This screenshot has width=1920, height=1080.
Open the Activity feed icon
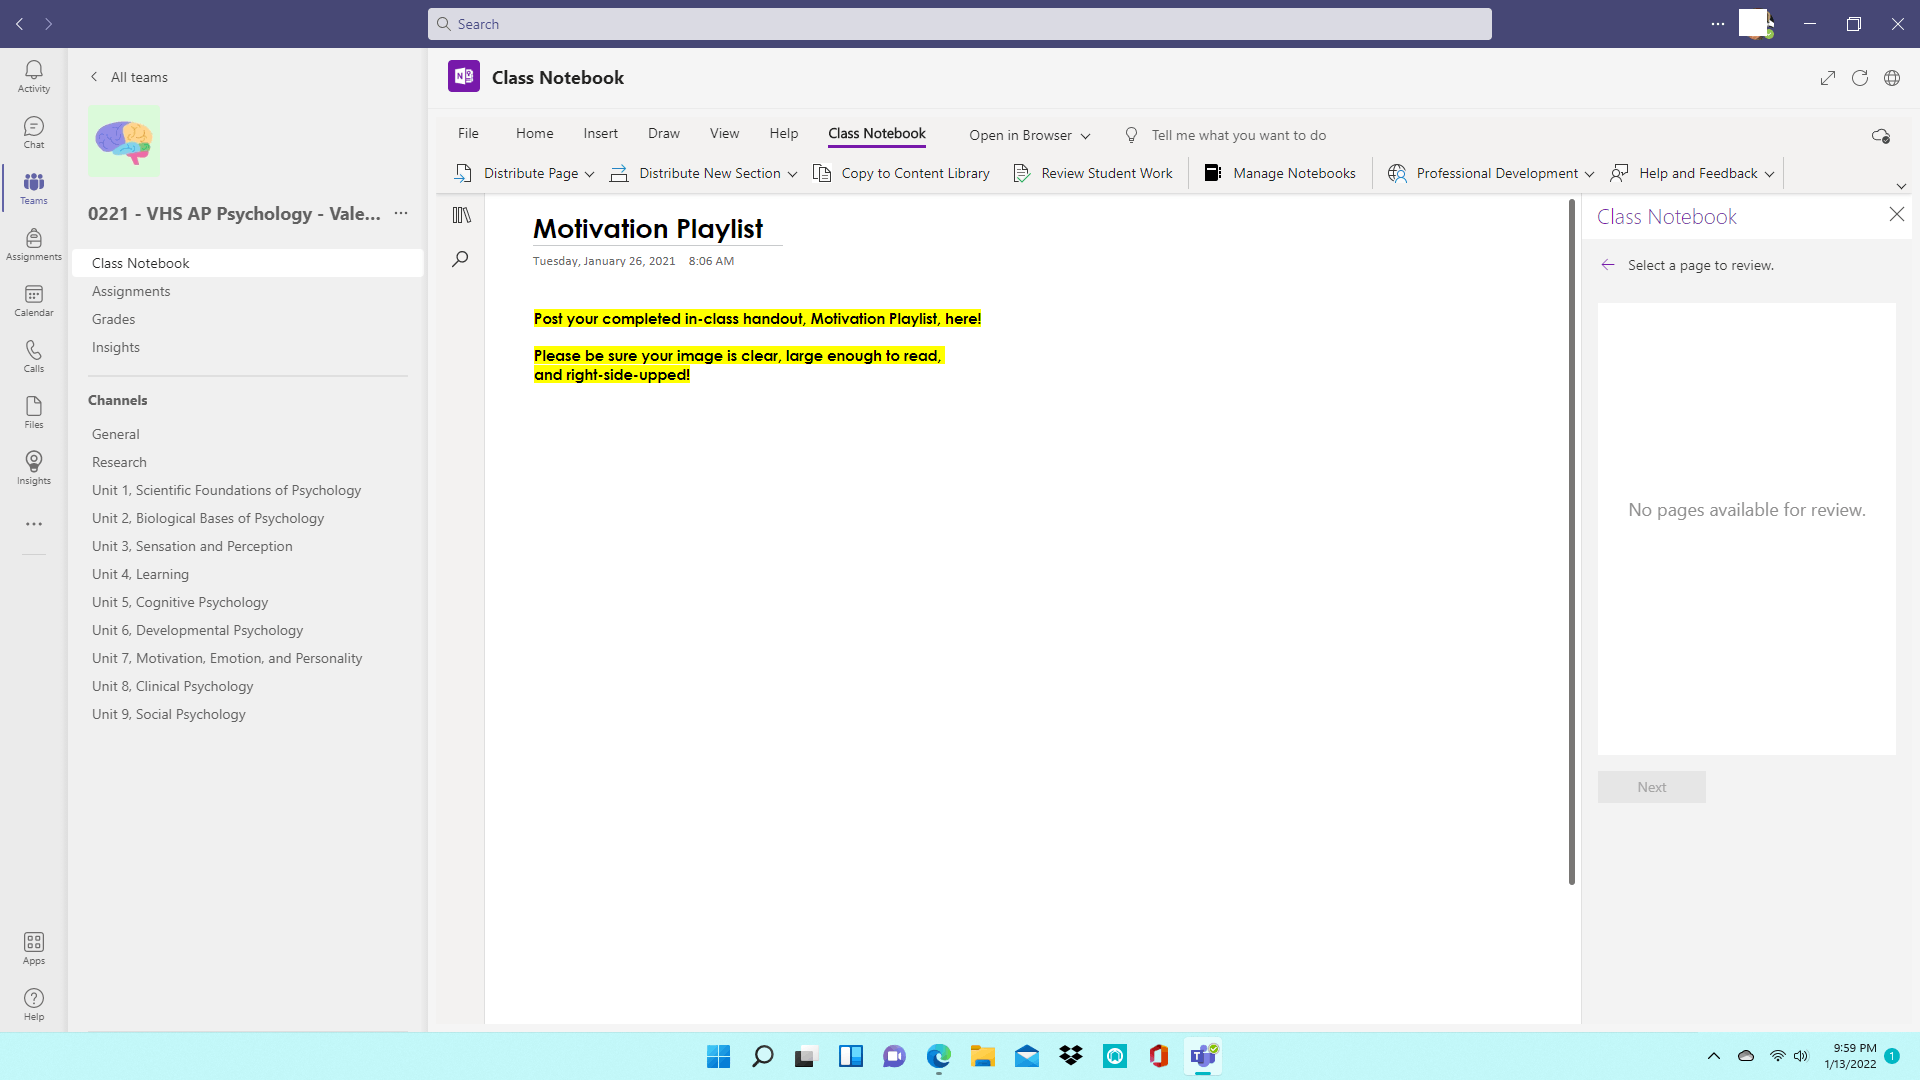tap(34, 76)
